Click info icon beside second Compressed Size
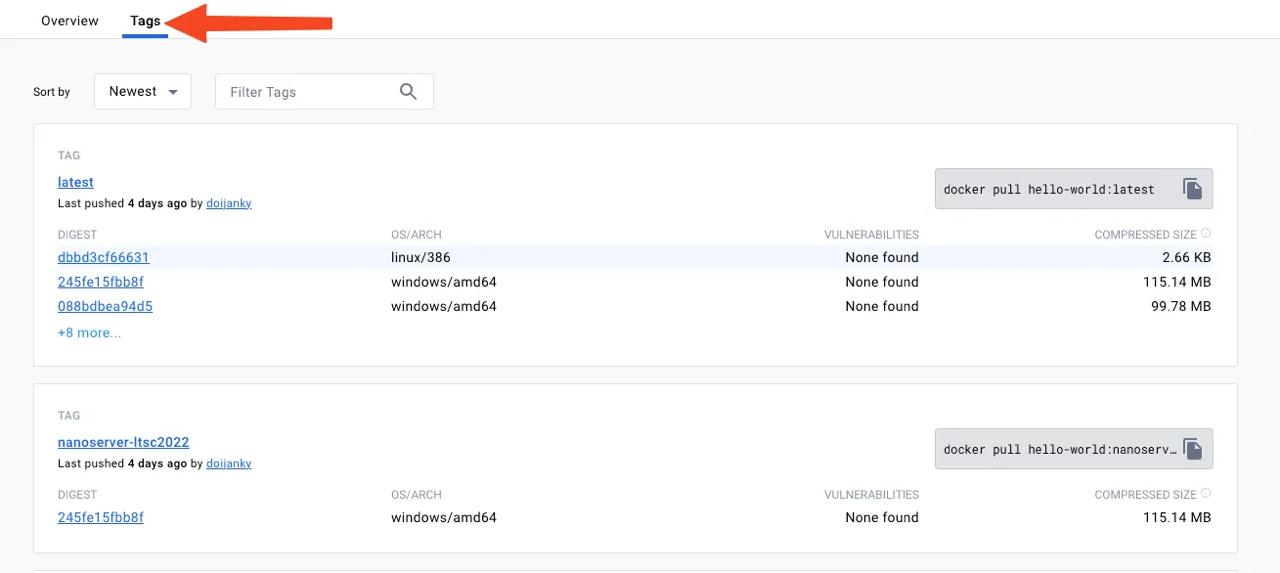Image resolution: width=1280 pixels, height=573 pixels. [1206, 494]
